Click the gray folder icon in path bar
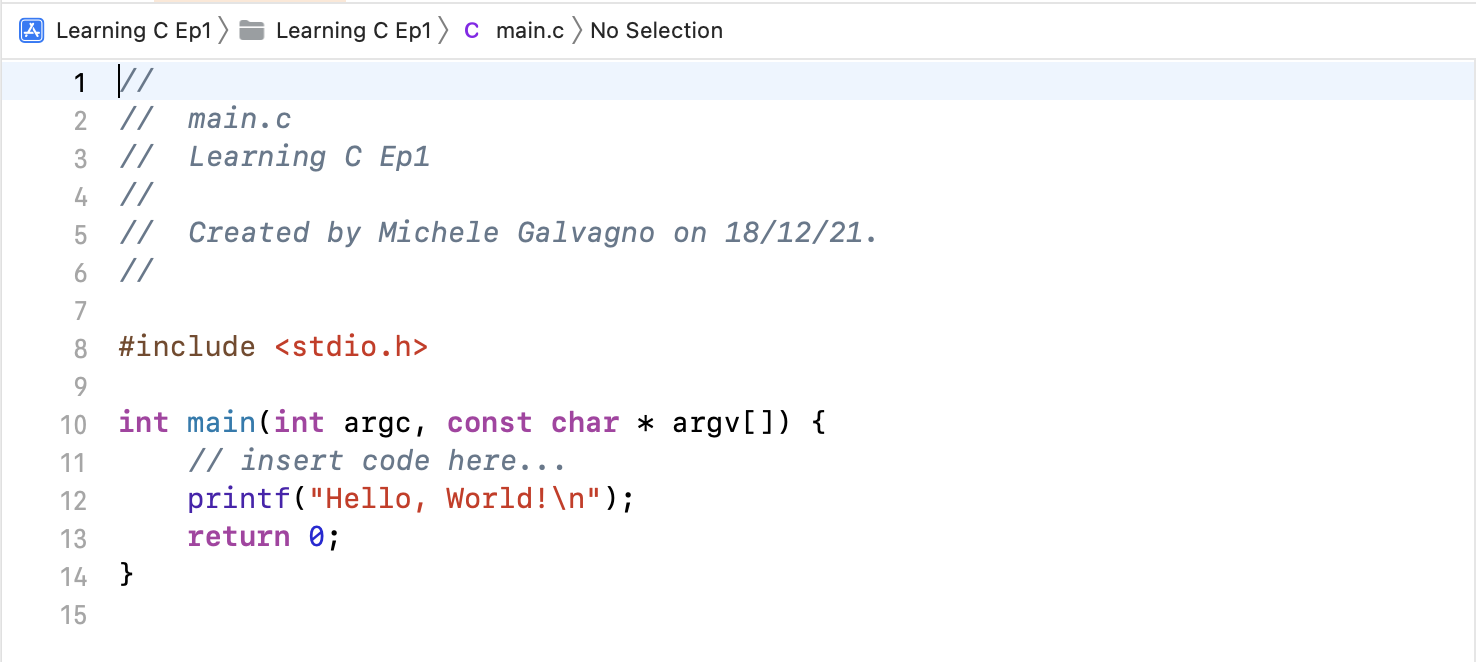 coord(252,31)
